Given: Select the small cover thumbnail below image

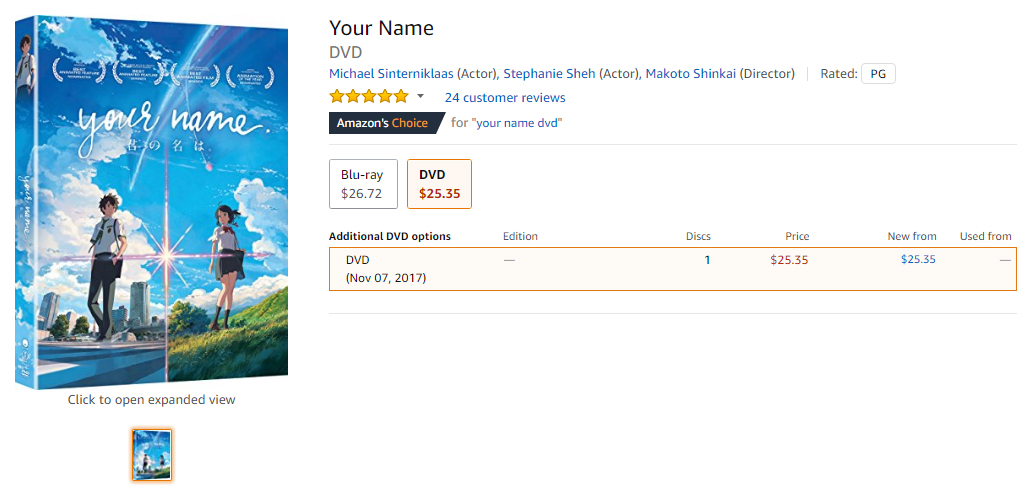Looking at the screenshot, I should pos(152,455).
